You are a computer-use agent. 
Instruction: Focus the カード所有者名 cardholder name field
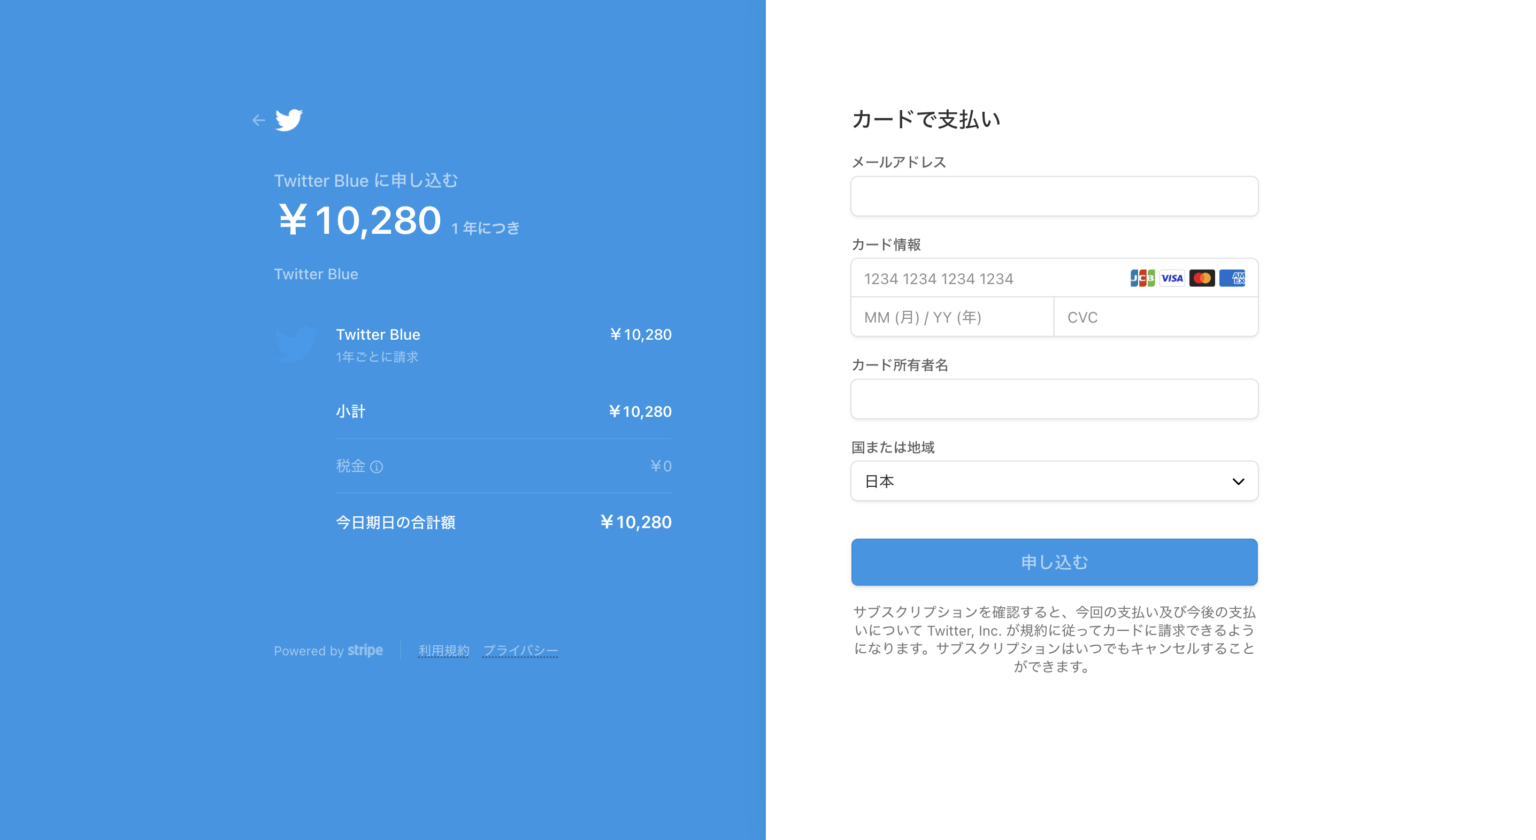(1054, 399)
